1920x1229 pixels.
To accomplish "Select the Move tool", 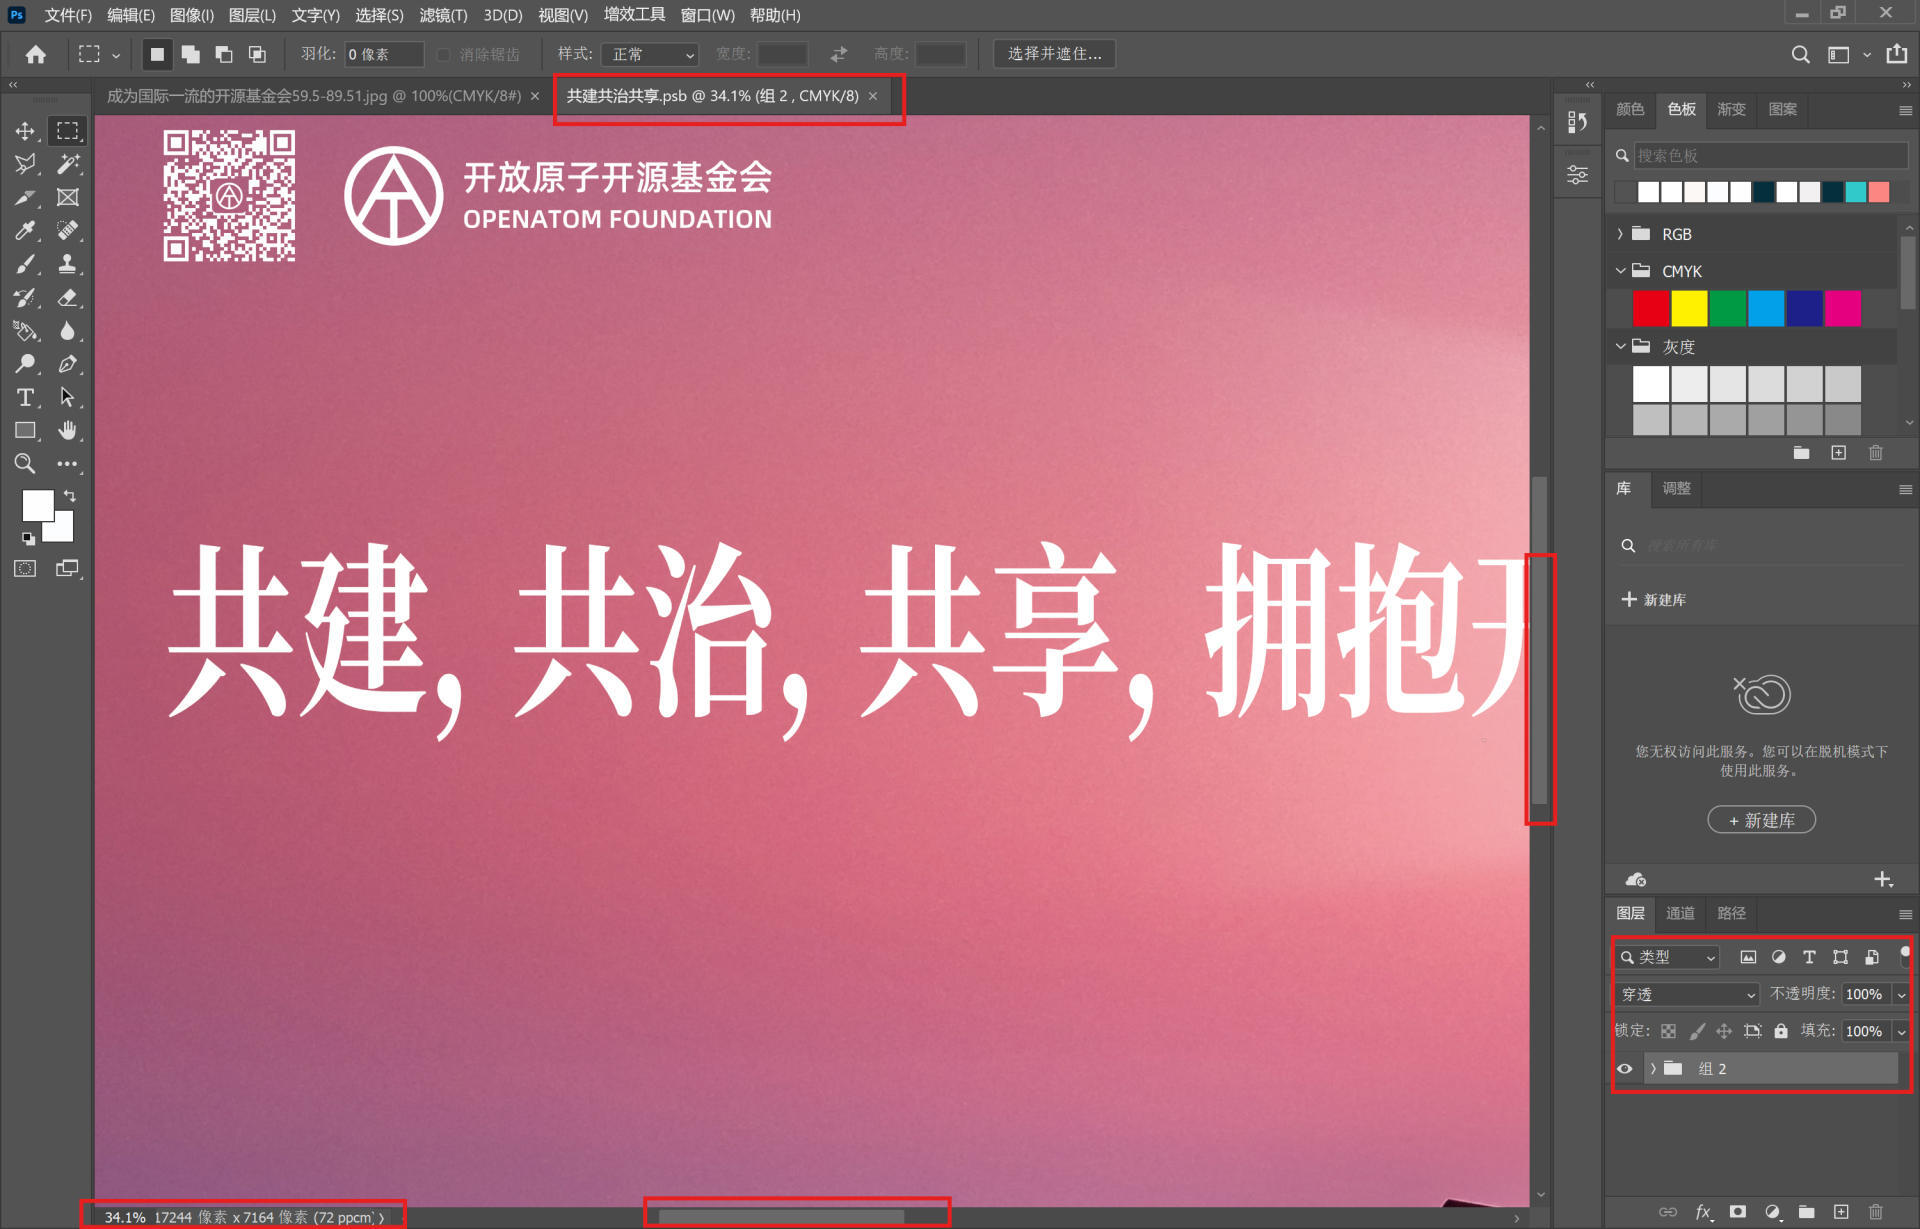I will (x=25, y=131).
